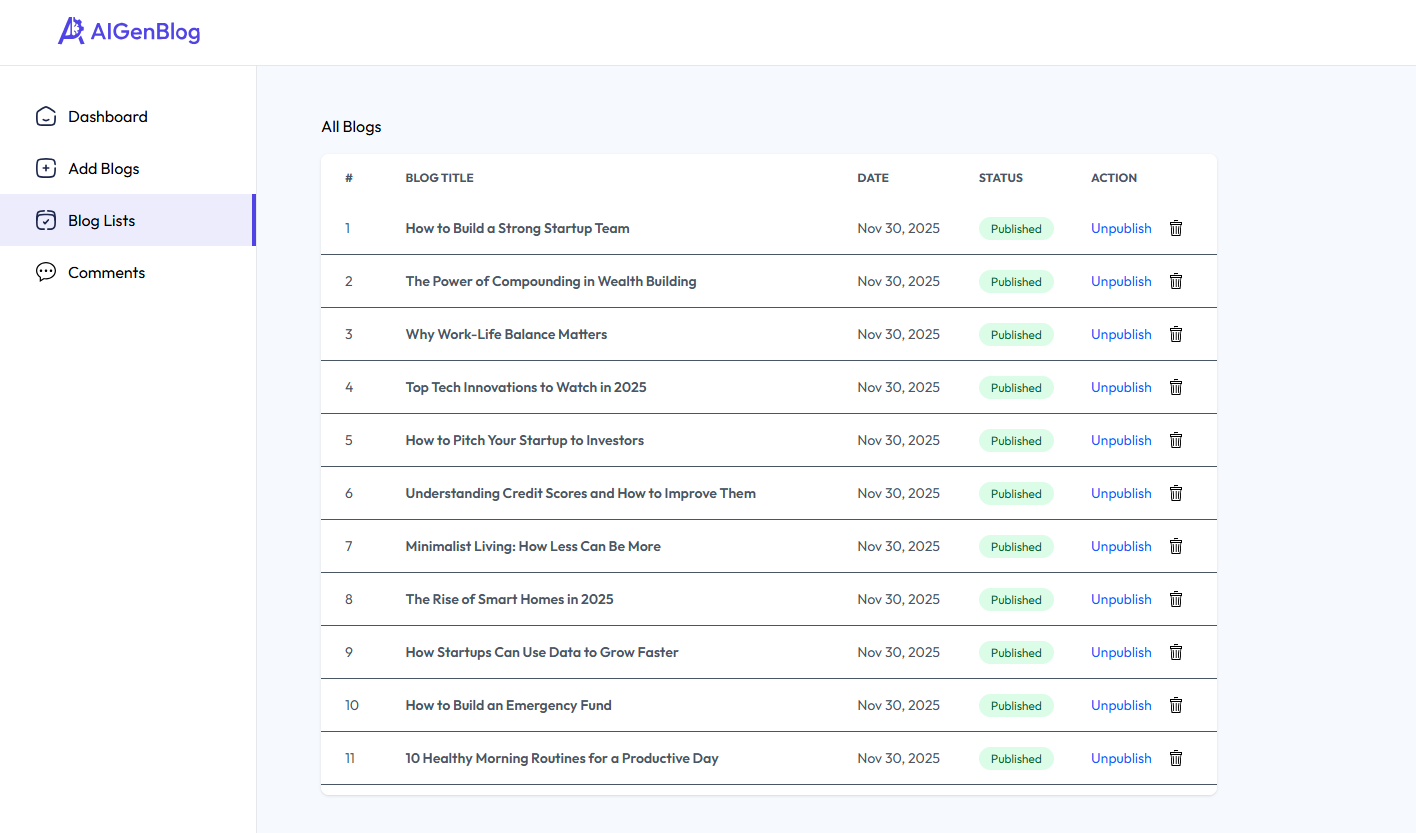
Task: Unpublish The Power of Compounding blog
Action: 1121,282
